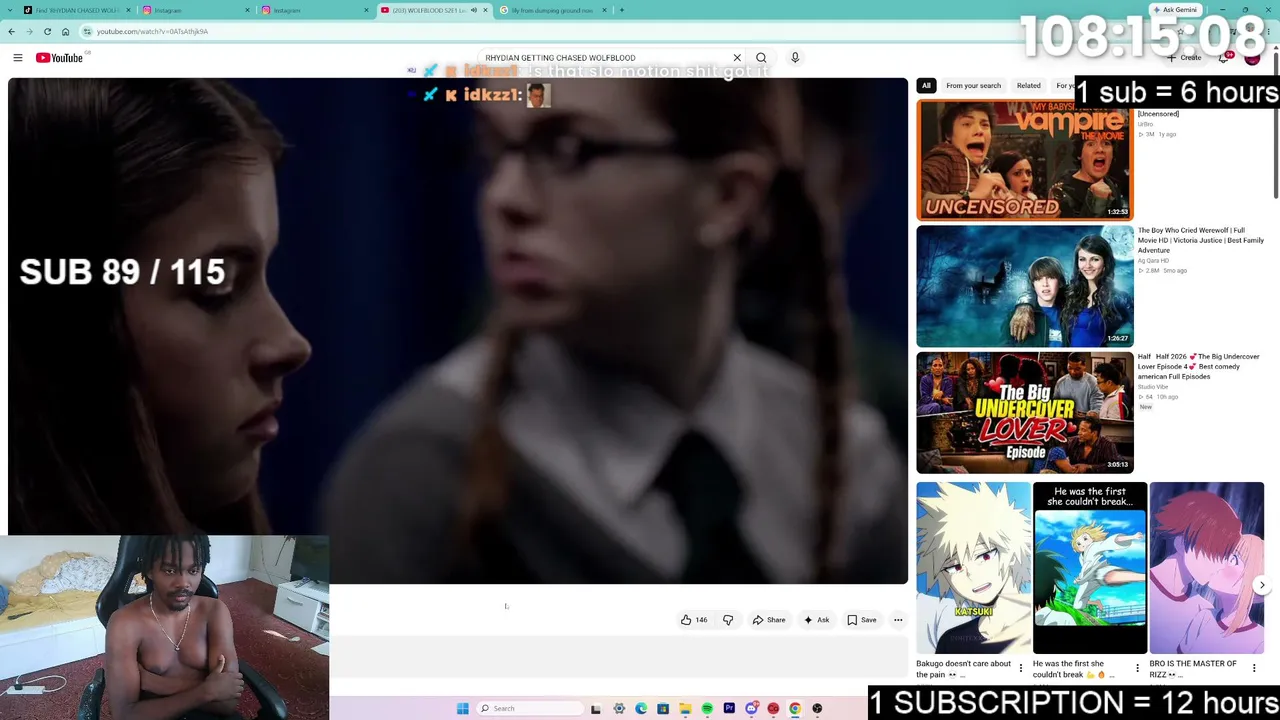Like the video with thumbs up icon
The width and height of the screenshot is (1280, 720).
click(x=694, y=620)
